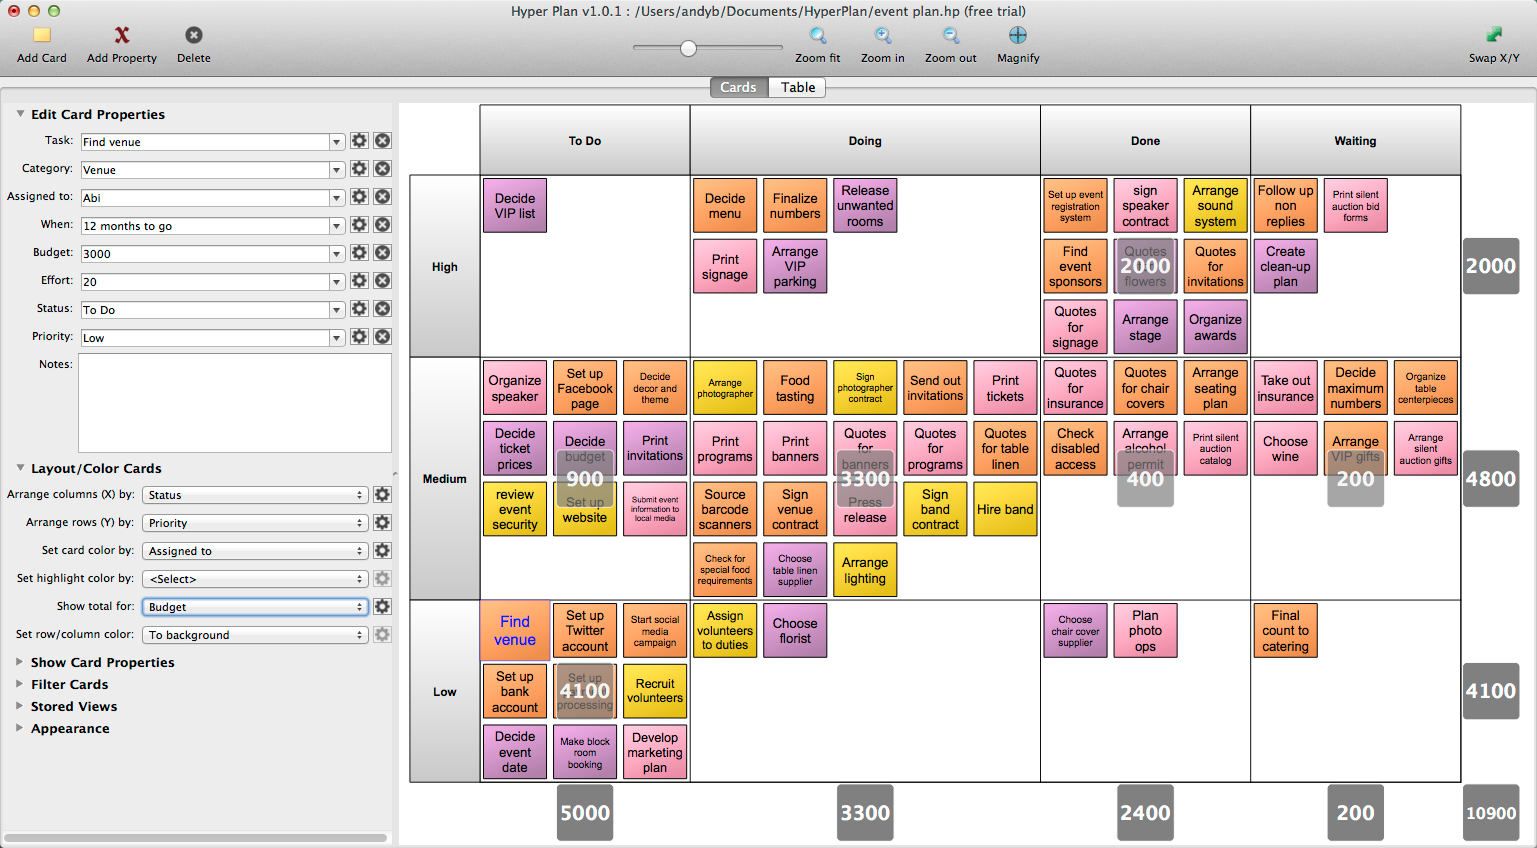1537x848 pixels.
Task: Click inside the Notes text area
Action: tap(235, 403)
